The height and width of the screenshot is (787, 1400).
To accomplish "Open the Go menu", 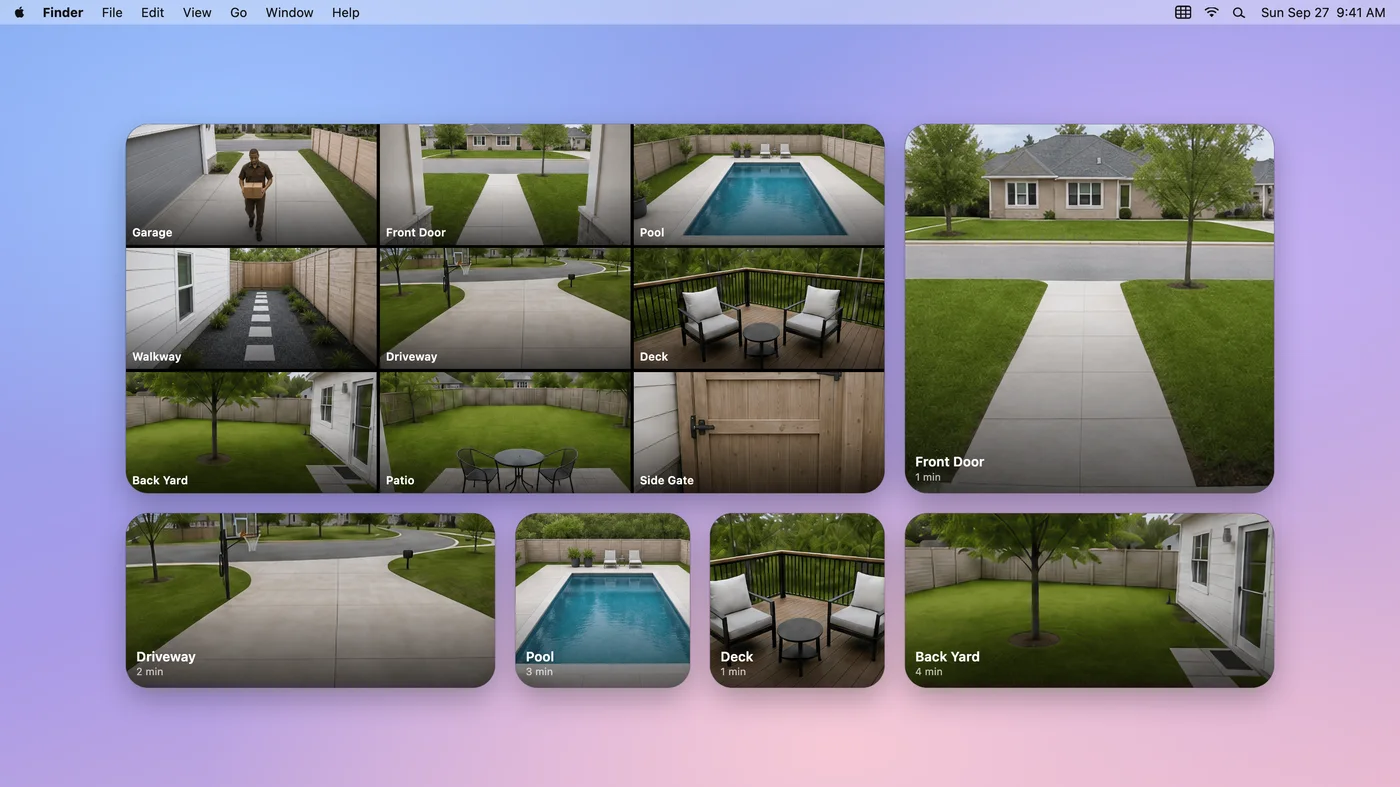I will click(x=239, y=12).
